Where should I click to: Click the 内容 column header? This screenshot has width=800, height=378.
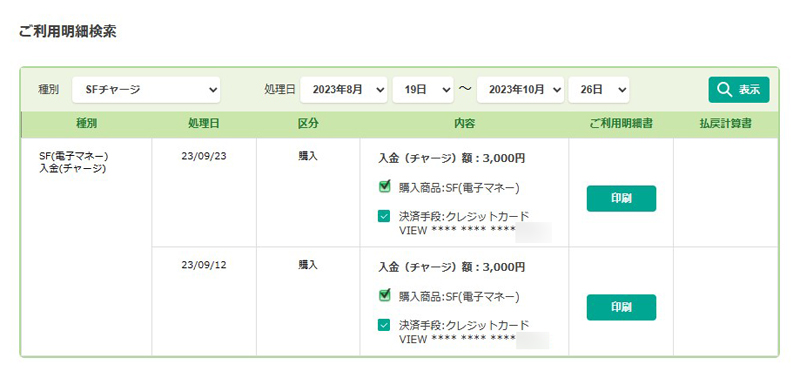(x=464, y=124)
